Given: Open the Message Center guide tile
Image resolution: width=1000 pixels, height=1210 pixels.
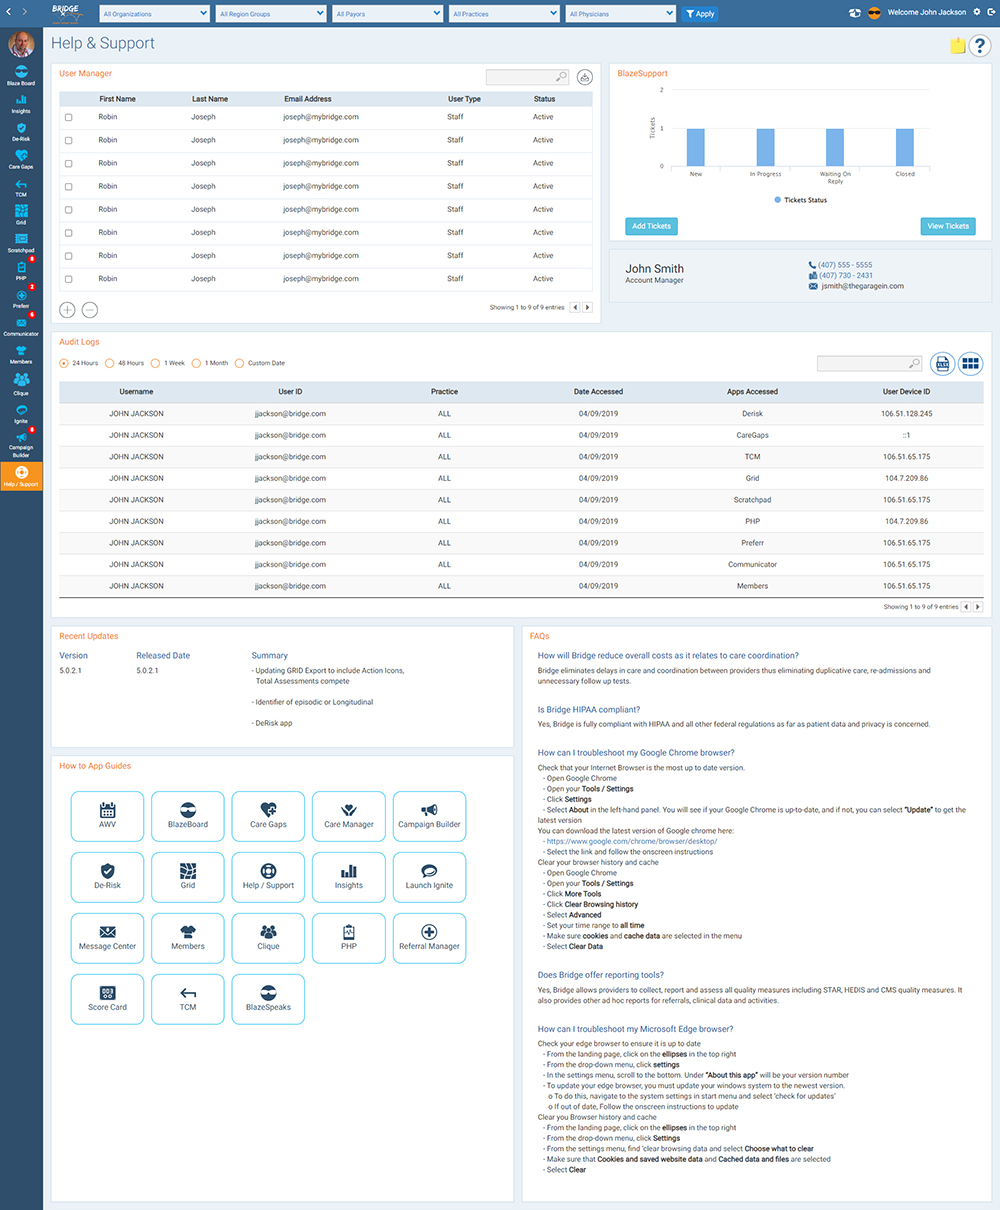Looking at the screenshot, I should click(x=107, y=938).
